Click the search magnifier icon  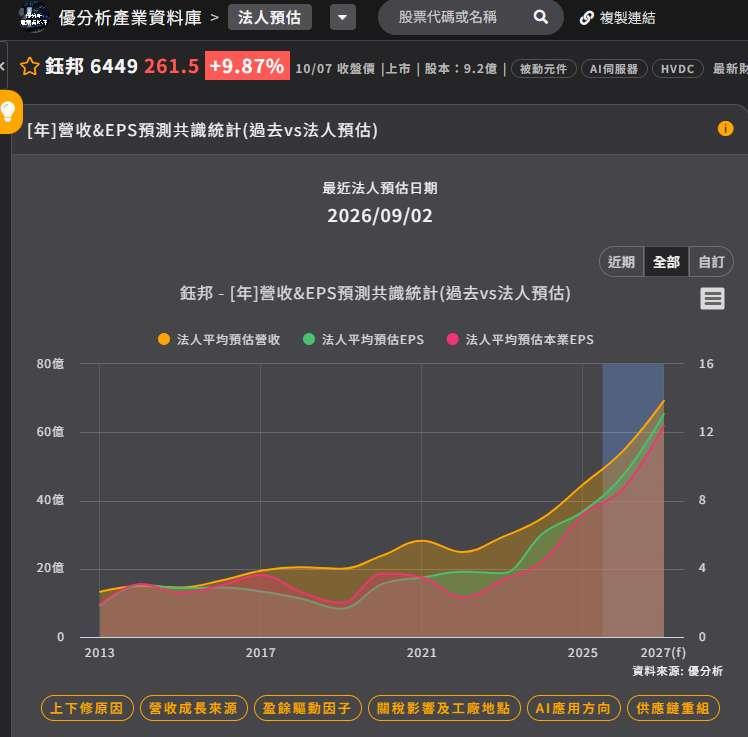540,18
